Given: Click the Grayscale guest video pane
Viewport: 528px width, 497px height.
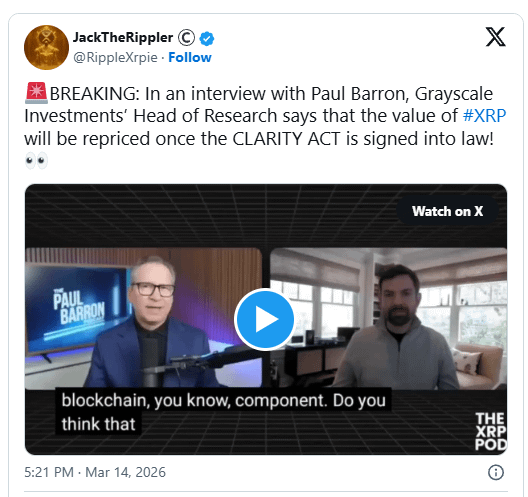Looking at the screenshot, I should 388,319.
